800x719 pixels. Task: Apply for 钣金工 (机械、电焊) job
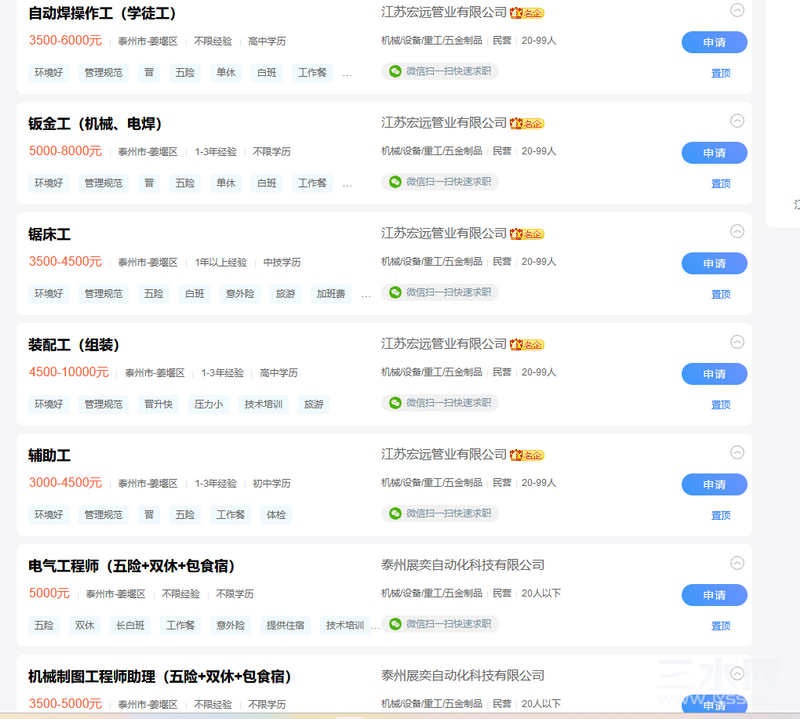(x=714, y=153)
